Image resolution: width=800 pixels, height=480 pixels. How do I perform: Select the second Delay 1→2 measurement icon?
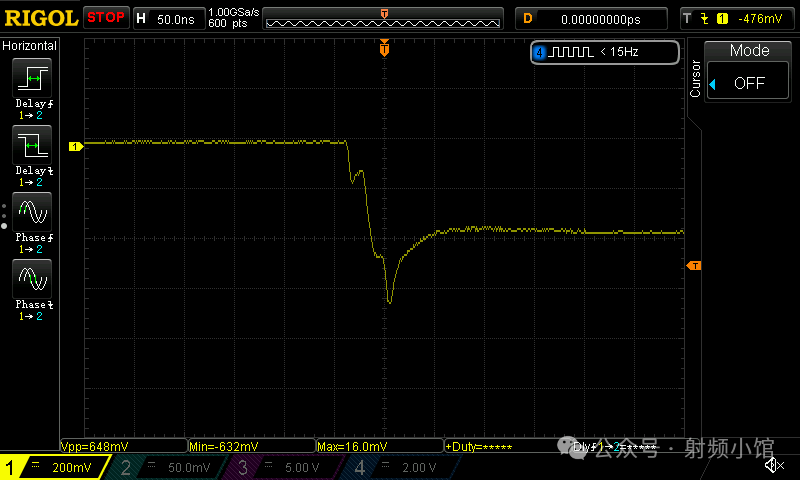pos(31,146)
